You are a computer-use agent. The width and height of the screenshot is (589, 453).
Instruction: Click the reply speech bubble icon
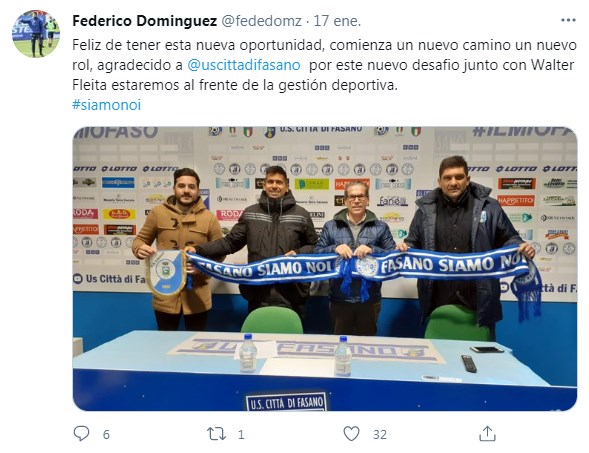(81, 433)
